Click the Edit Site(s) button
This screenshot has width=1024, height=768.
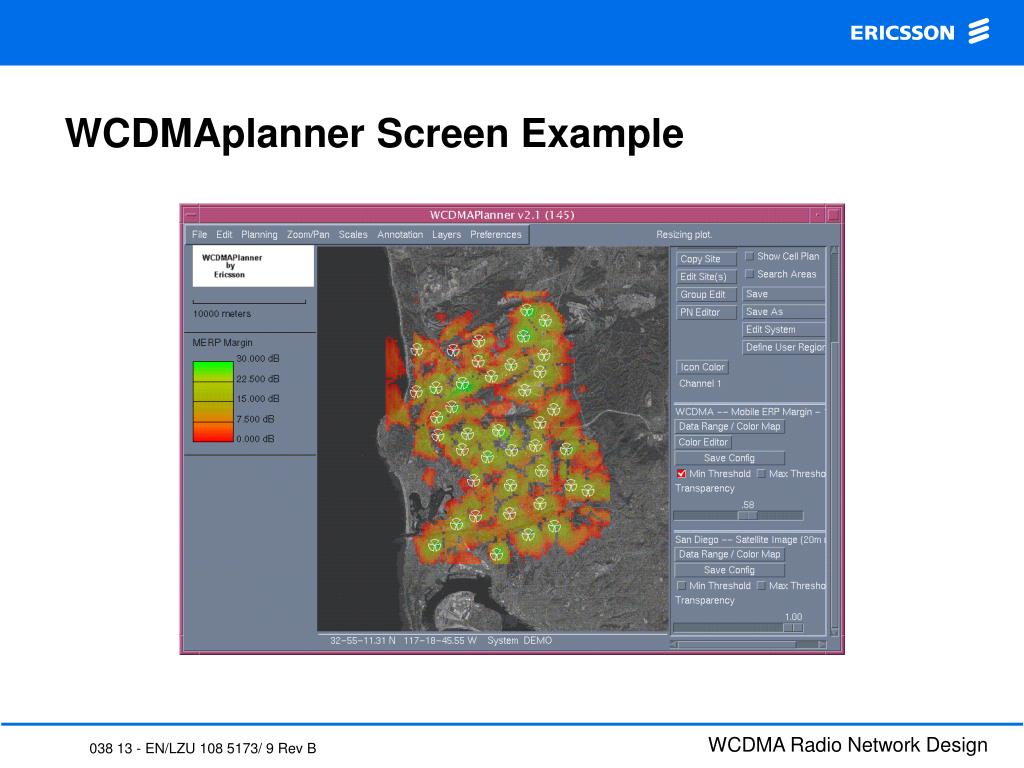pyautogui.click(x=706, y=277)
